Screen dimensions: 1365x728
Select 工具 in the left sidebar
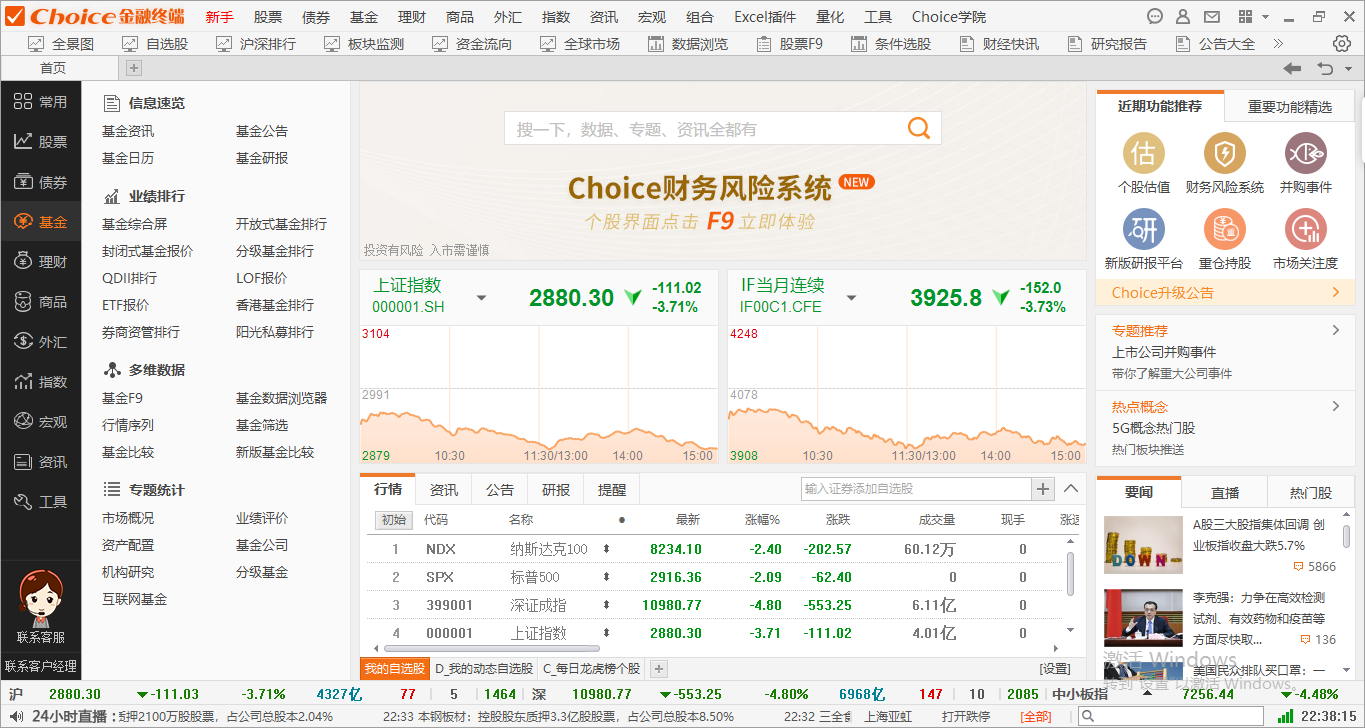(x=40, y=502)
